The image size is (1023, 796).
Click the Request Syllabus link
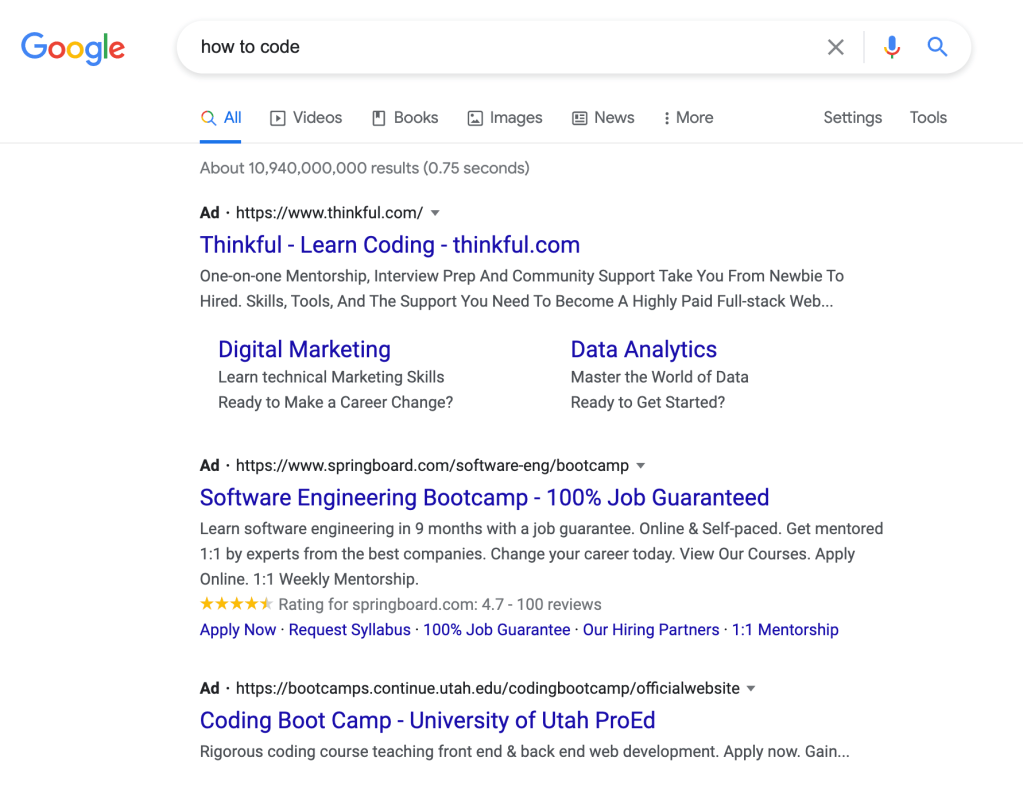pos(349,630)
